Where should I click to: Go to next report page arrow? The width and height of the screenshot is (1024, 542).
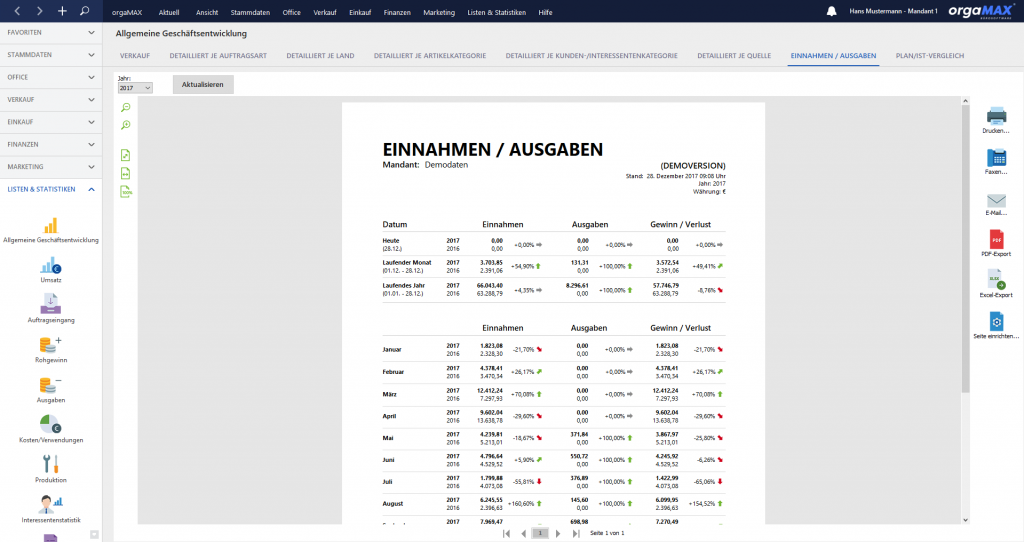[558, 534]
